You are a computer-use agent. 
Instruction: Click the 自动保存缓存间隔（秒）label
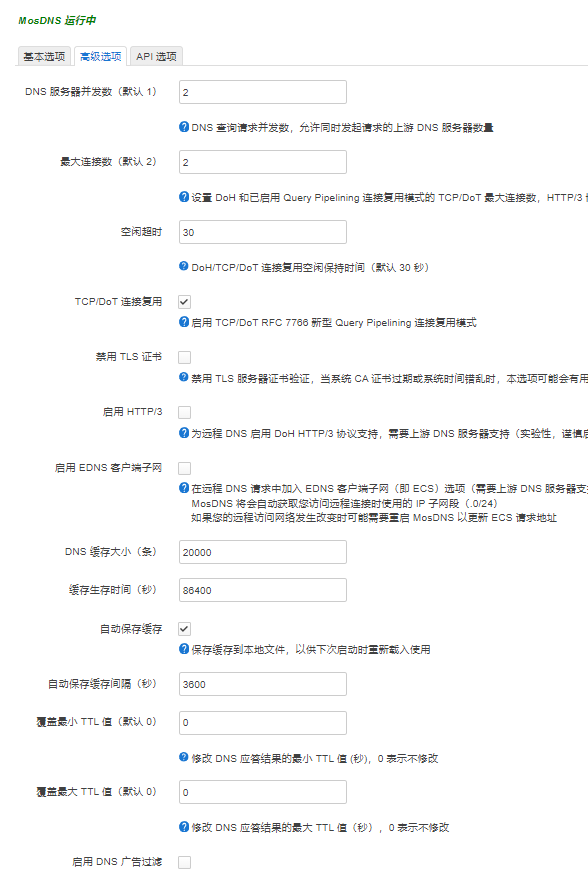[x=105, y=684]
